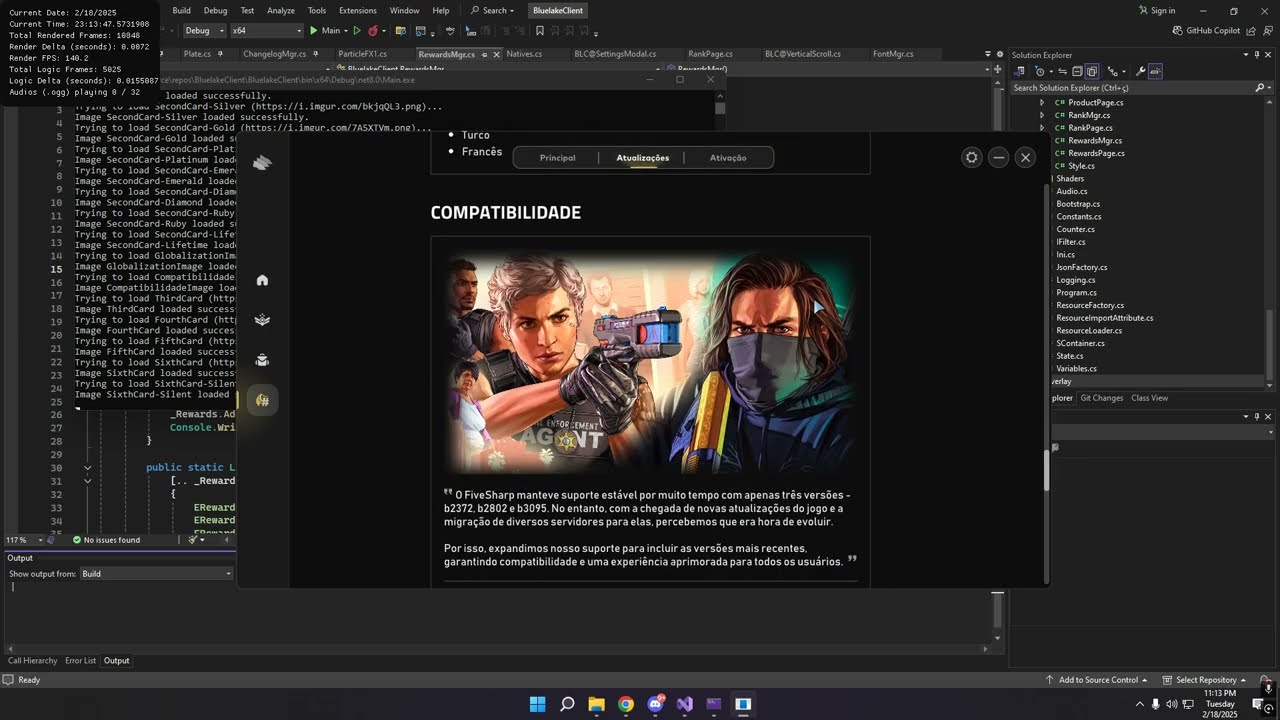
Task: Open the stacked layers icon in the Bluelake sidebar
Action: tap(262, 320)
